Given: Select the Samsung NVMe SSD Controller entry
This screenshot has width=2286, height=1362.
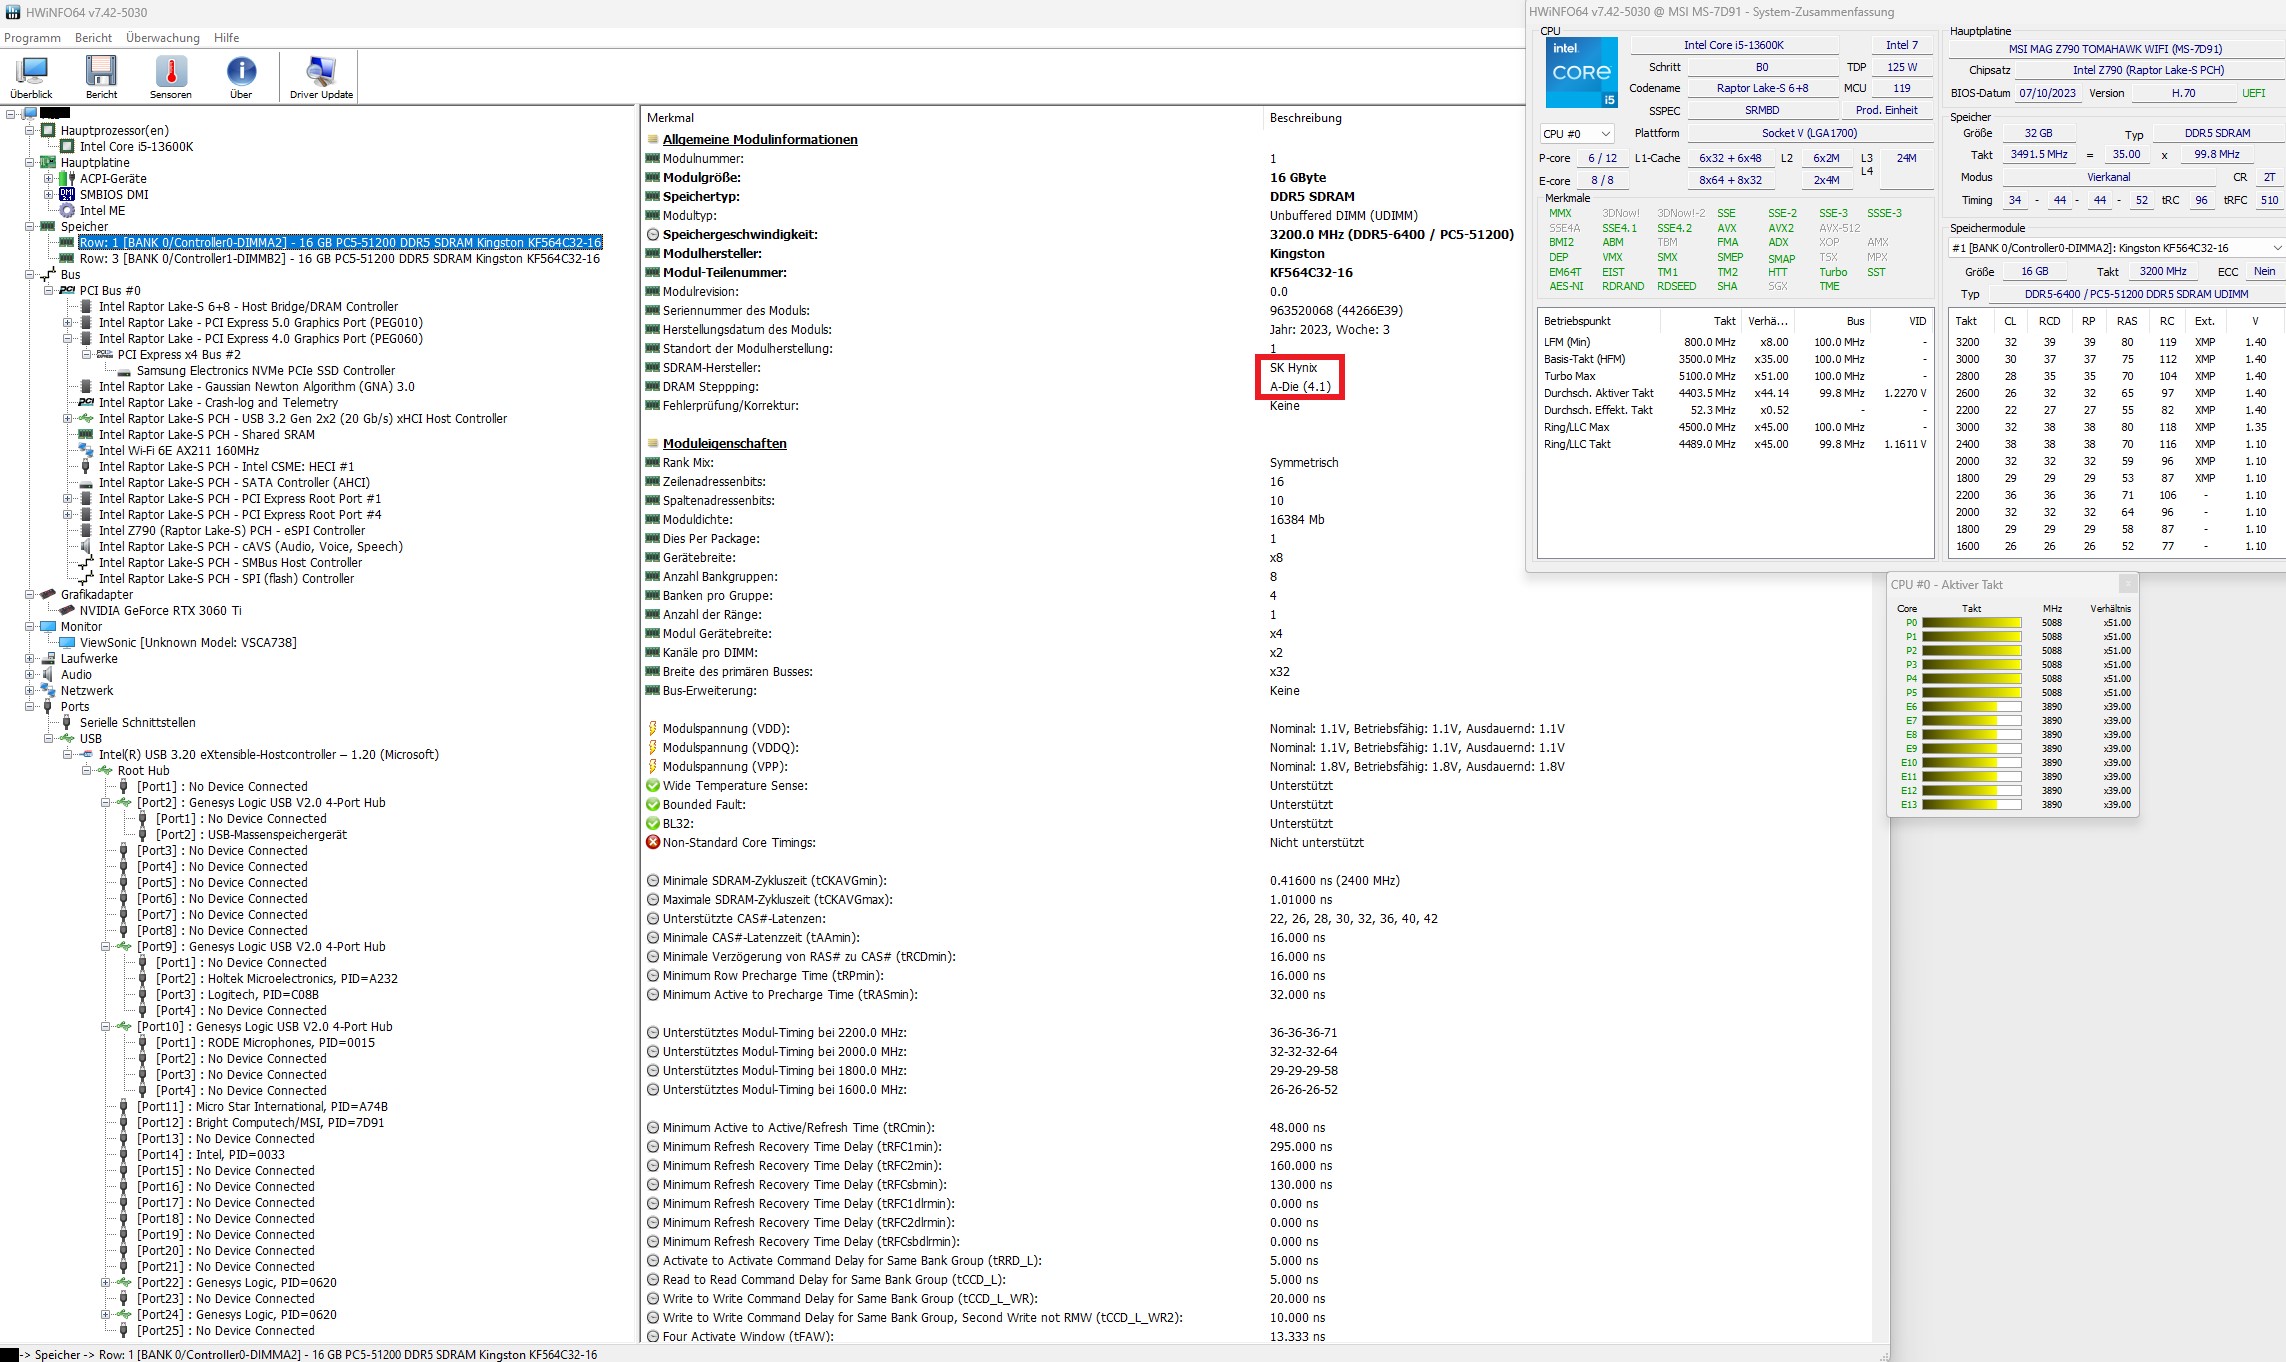Looking at the screenshot, I should [x=265, y=370].
